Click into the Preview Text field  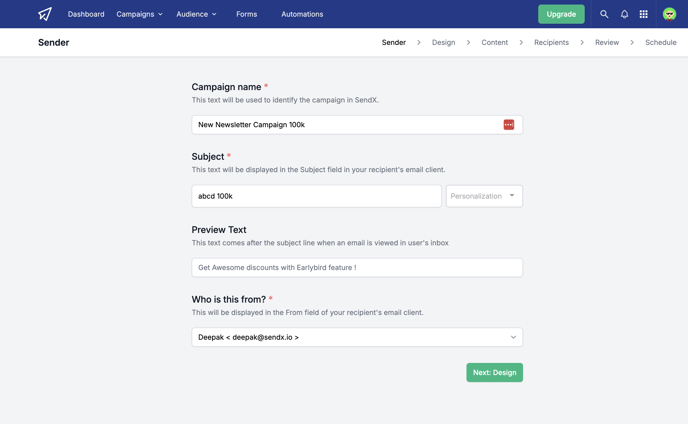357,267
